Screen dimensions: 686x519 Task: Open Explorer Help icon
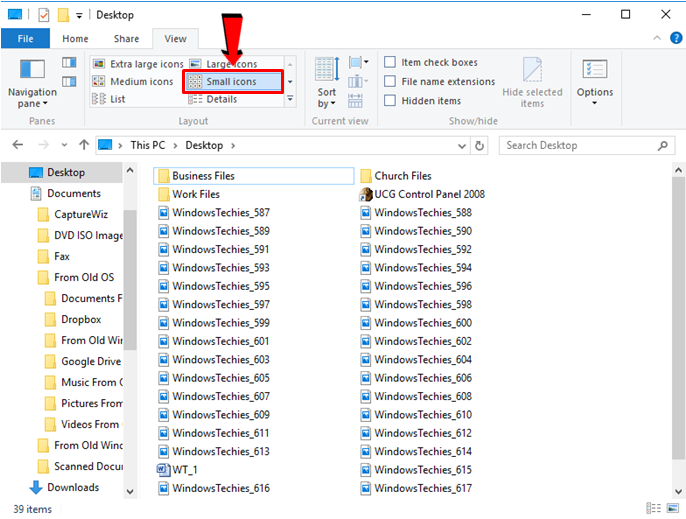click(x=676, y=38)
